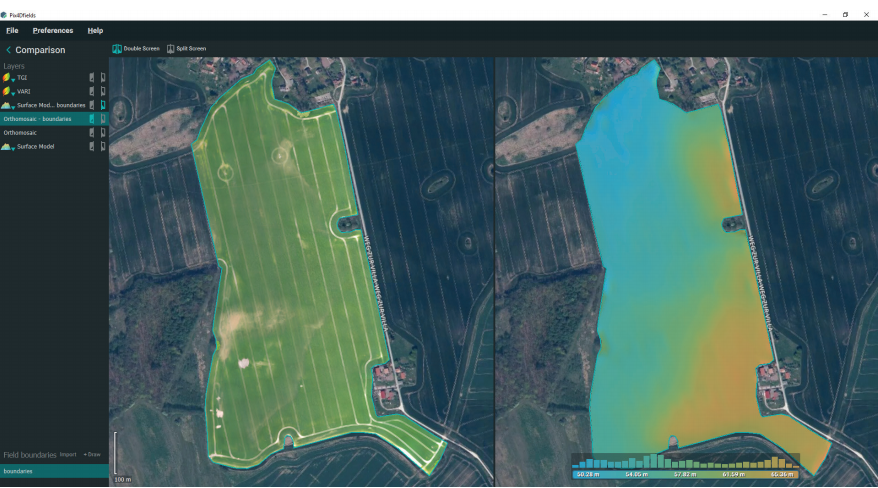Click the + Draw field boundary button

click(92, 454)
